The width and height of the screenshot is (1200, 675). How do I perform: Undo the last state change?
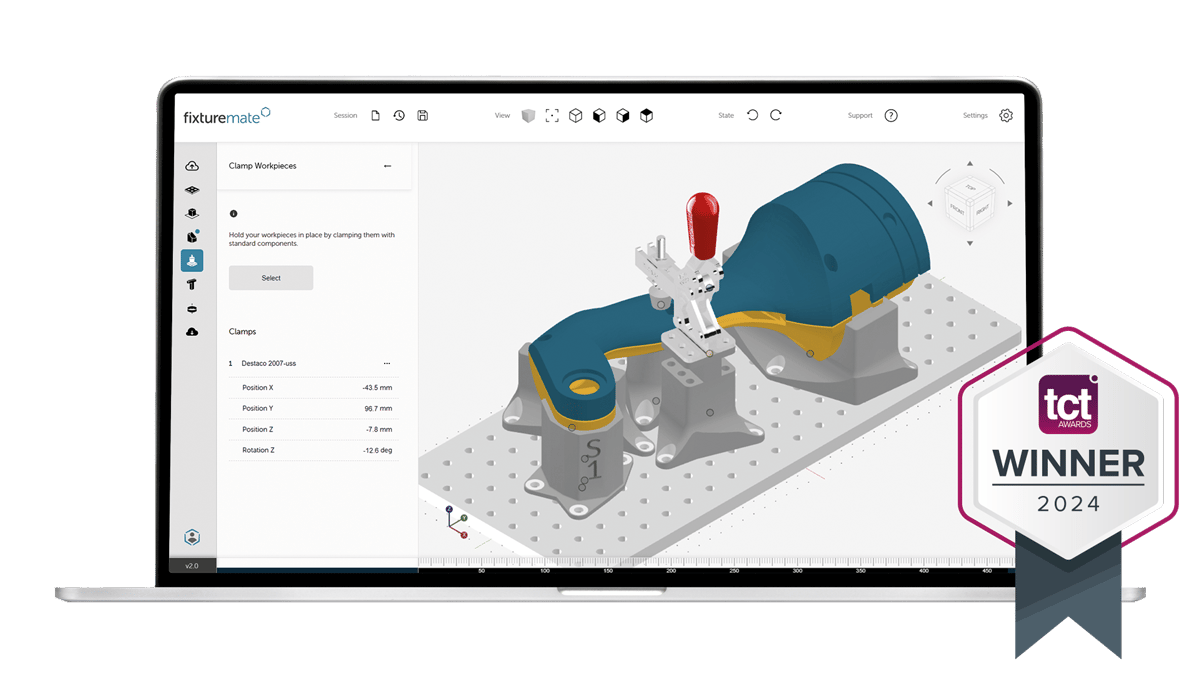tap(752, 116)
